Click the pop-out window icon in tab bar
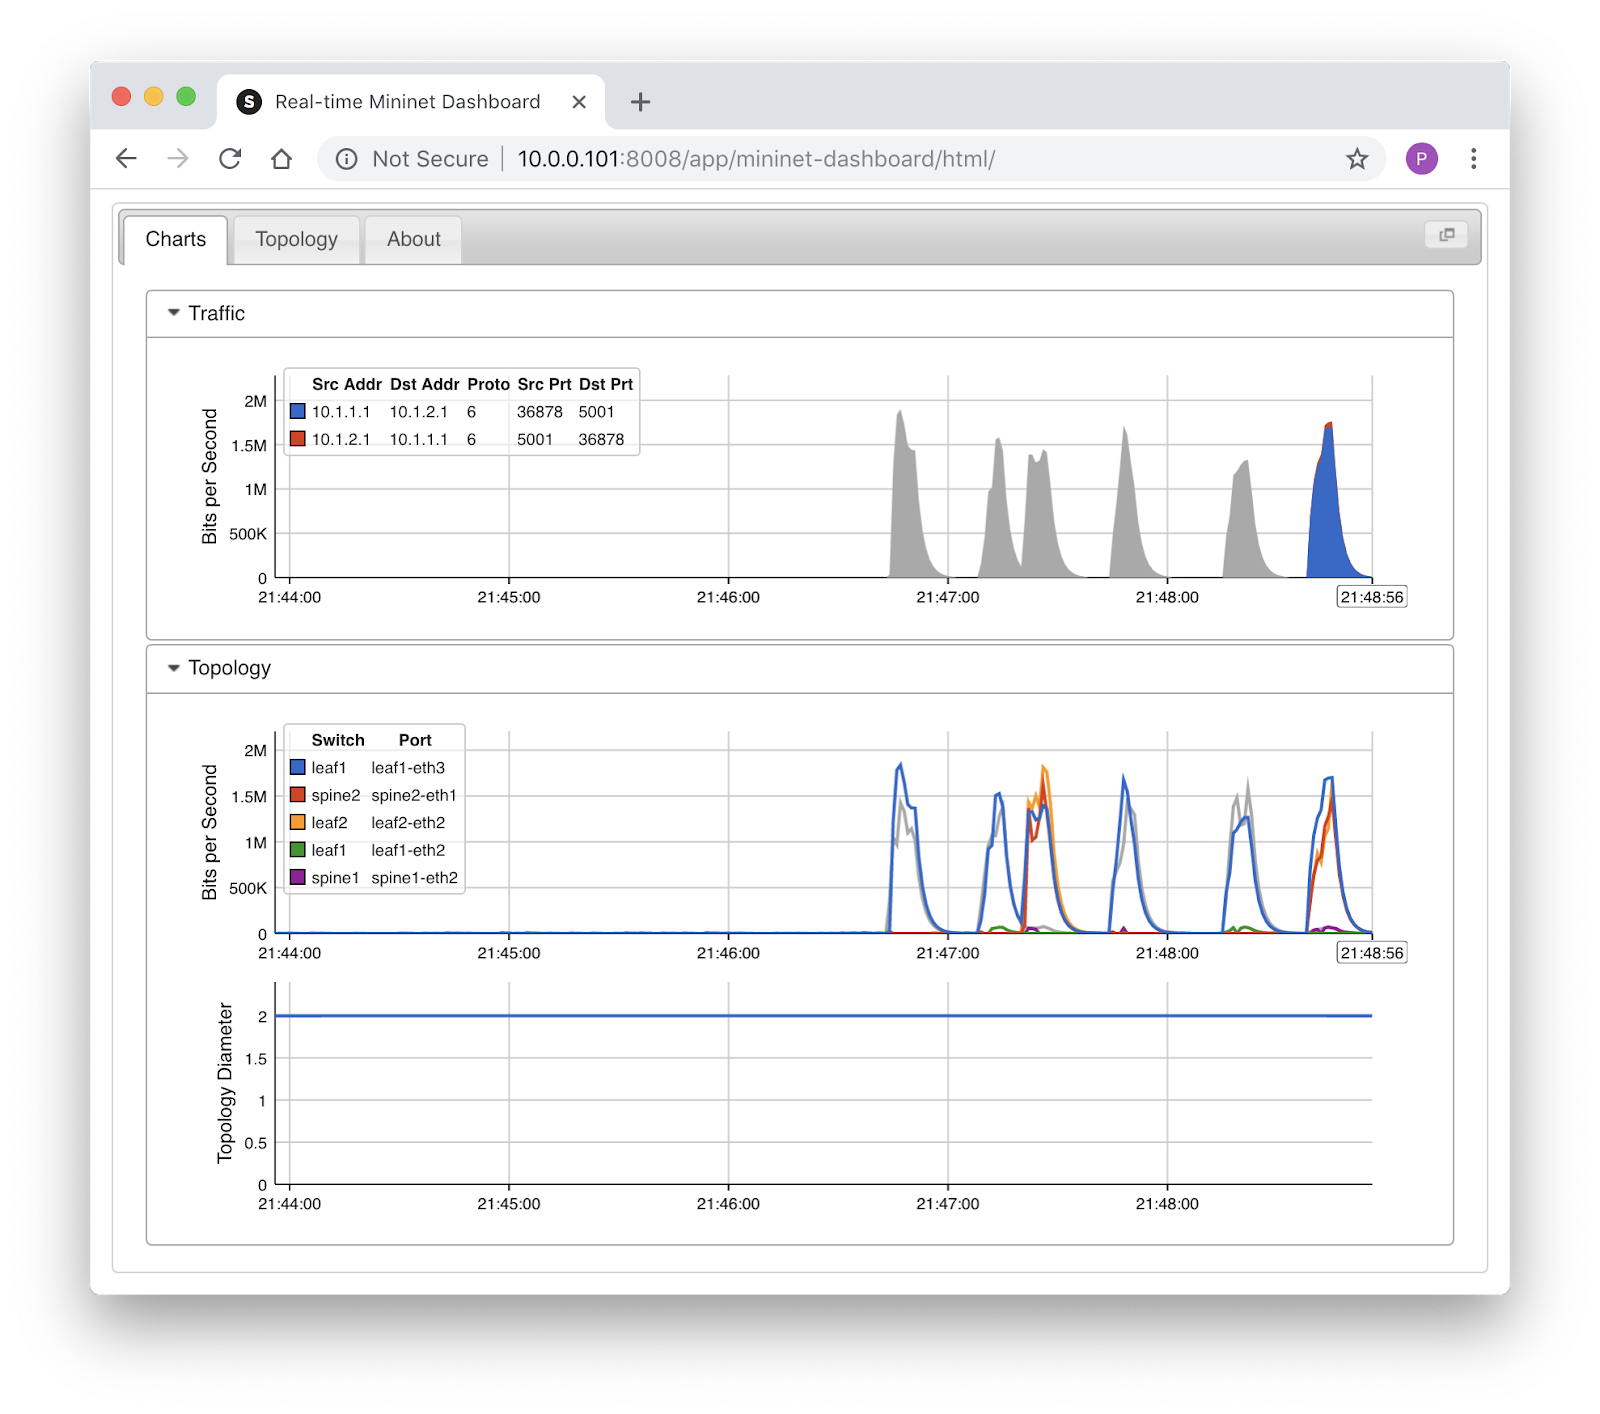Screen dimensions: 1600x1414 click(x=1446, y=235)
